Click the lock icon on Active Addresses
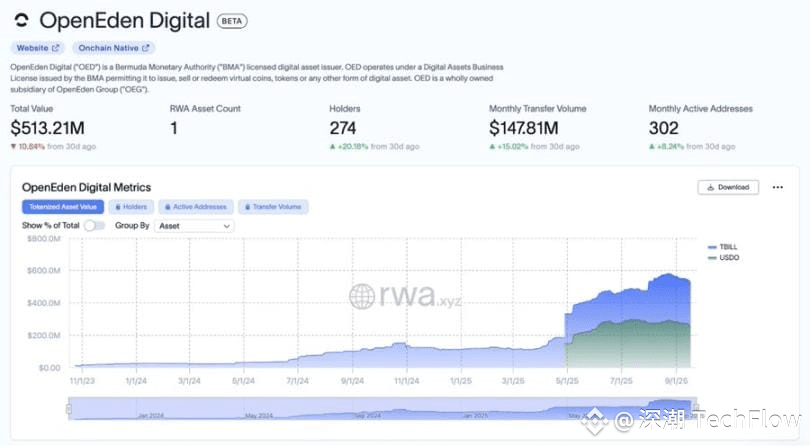The height and width of the screenshot is (447, 810). pyautogui.click(x=167, y=207)
